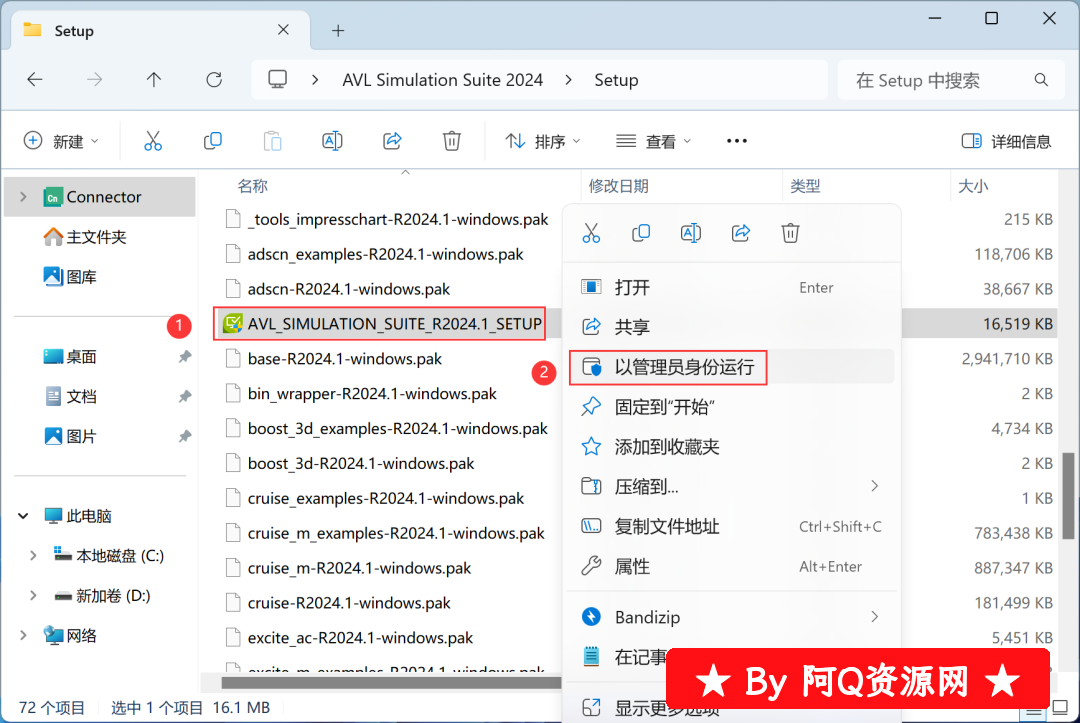This screenshot has height=723, width=1080.
Task: Open 主文件夹 in the navigation pane
Action: (96, 238)
